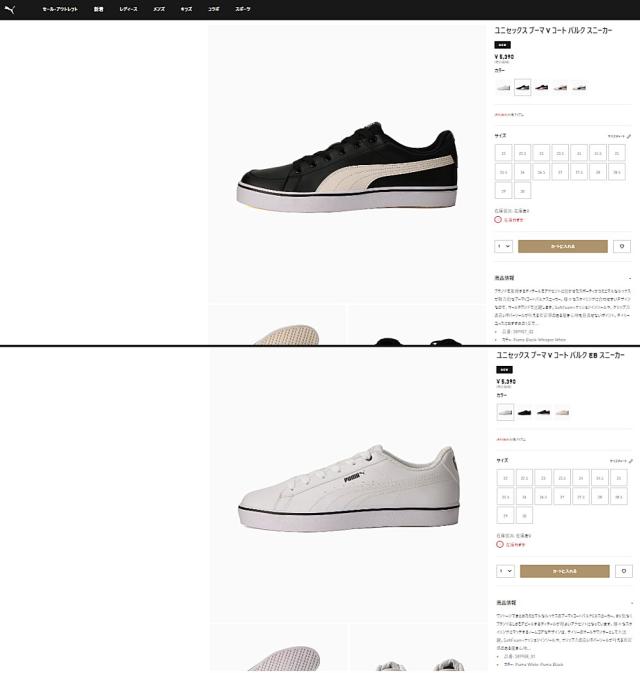
Task: Add white V Court EB sneaker to wishlist
Action: coord(624,571)
